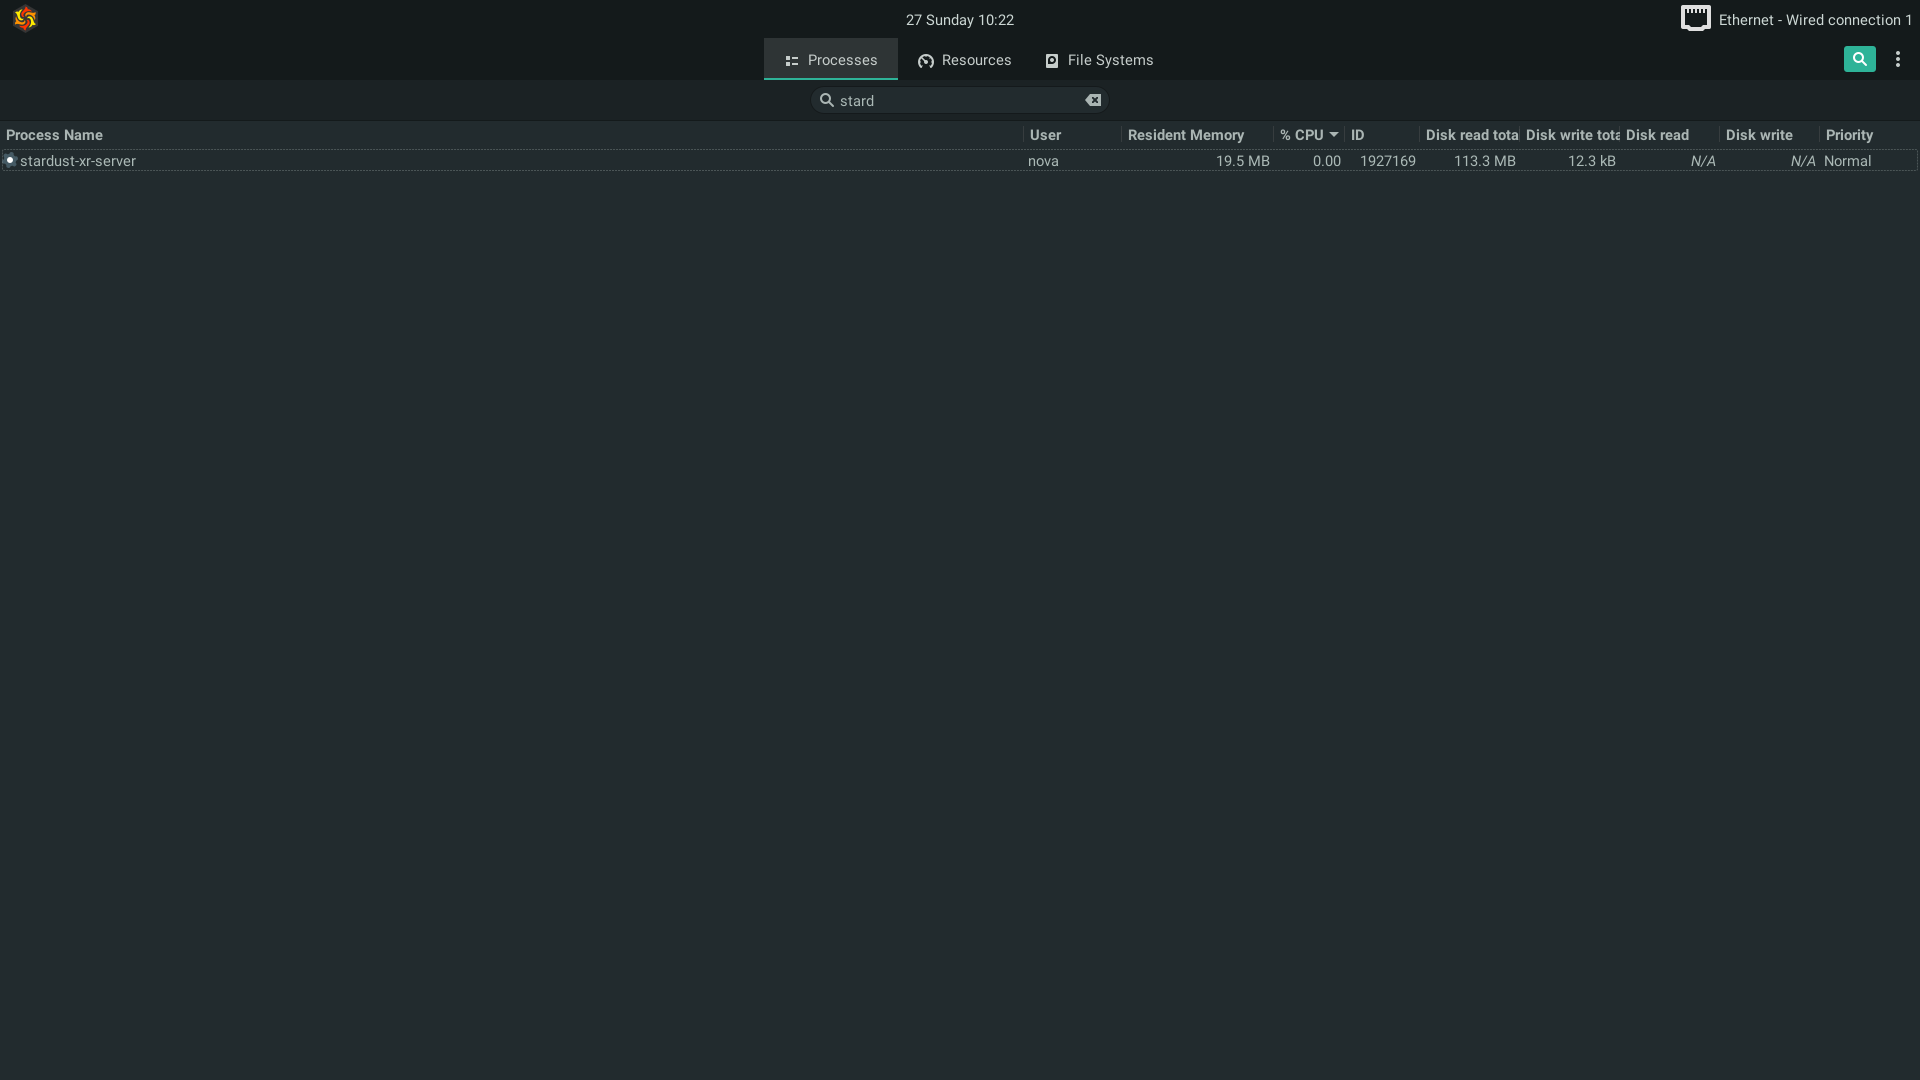This screenshot has width=1920, height=1080.
Task: Open the three-dot main menu
Action: click(1897, 59)
